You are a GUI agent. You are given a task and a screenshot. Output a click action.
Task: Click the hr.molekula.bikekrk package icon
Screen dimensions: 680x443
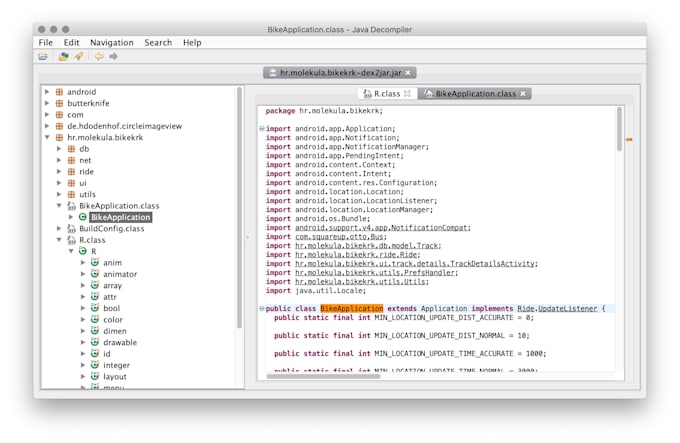[59, 137]
